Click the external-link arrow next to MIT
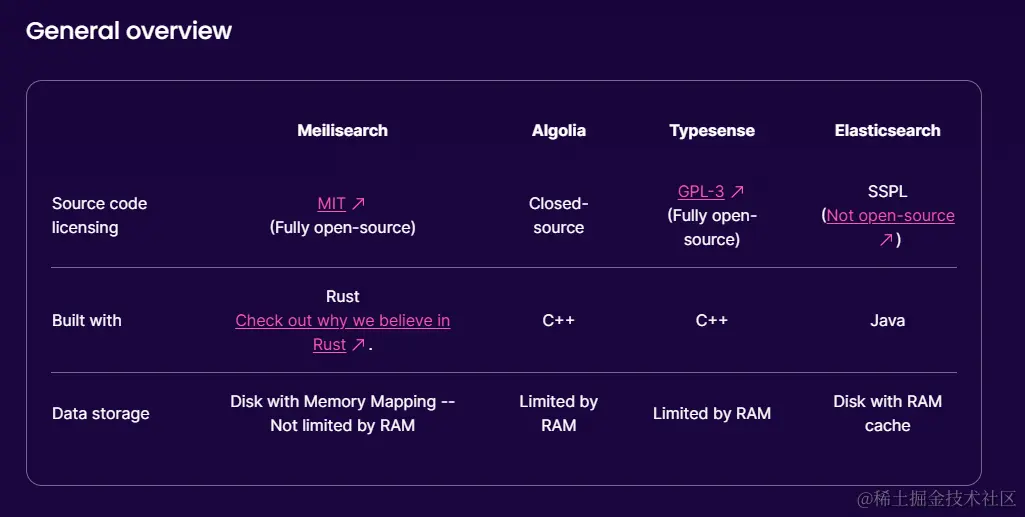The image size is (1025, 517). click(358, 204)
